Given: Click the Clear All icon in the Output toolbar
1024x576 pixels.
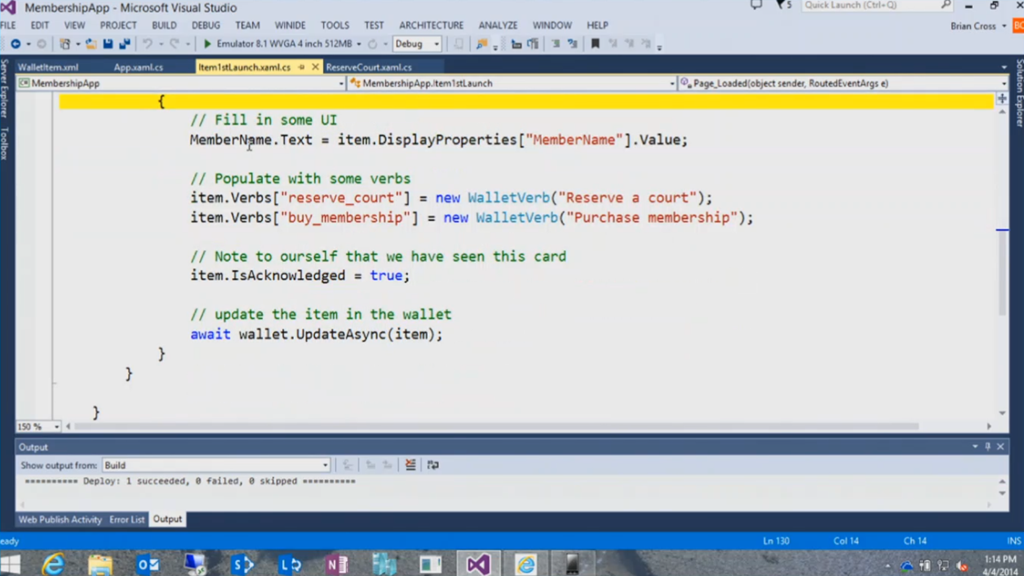Looking at the screenshot, I should click(410, 465).
